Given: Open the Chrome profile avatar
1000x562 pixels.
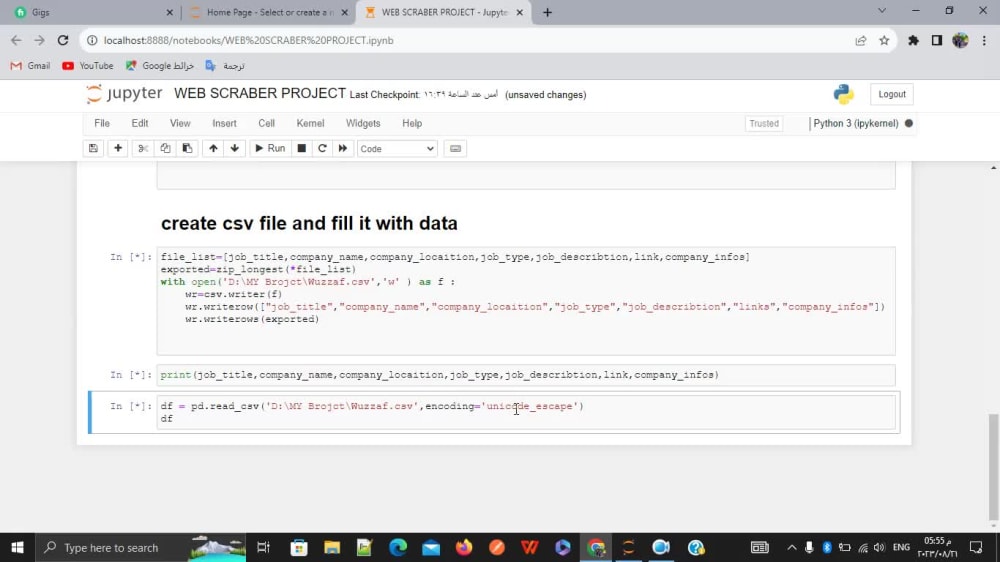Looking at the screenshot, I should point(960,40).
